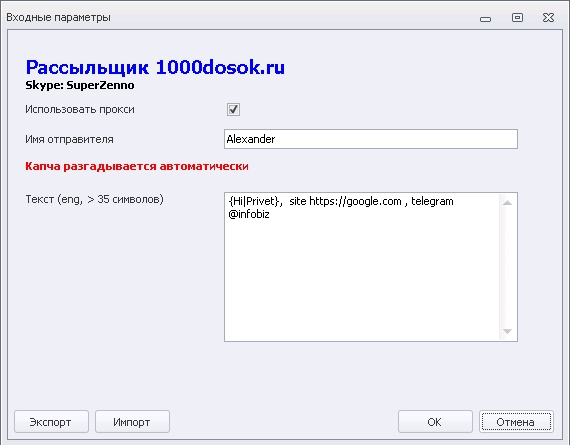Click the "Skype: SuperZenno" label

[80, 85]
